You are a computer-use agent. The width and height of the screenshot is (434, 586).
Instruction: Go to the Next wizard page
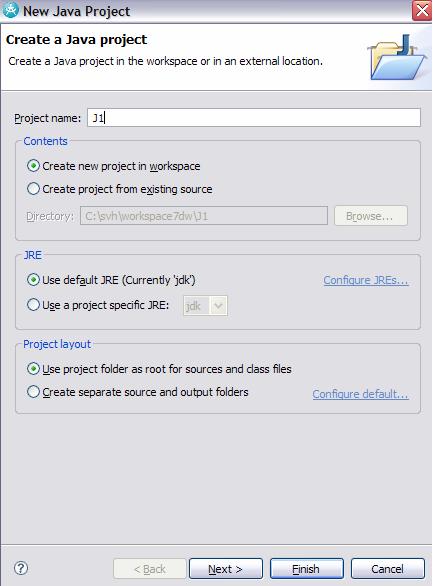tap(226, 569)
